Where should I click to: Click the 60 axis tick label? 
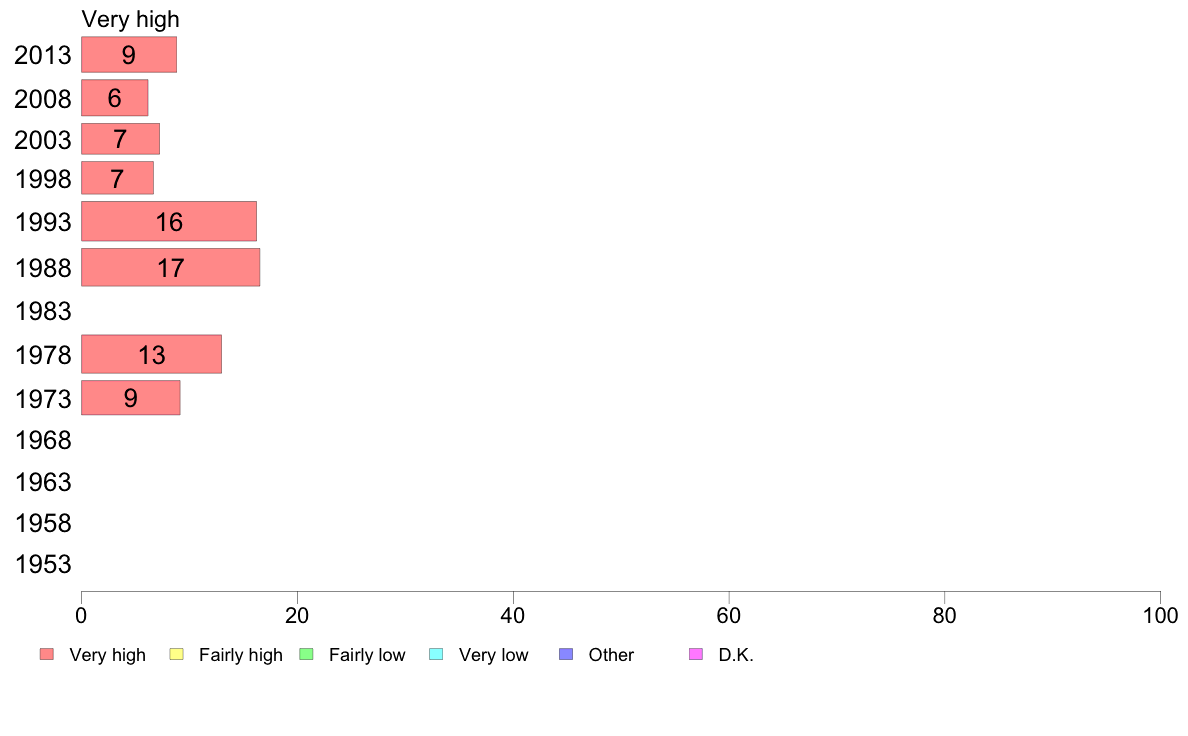point(728,615)
